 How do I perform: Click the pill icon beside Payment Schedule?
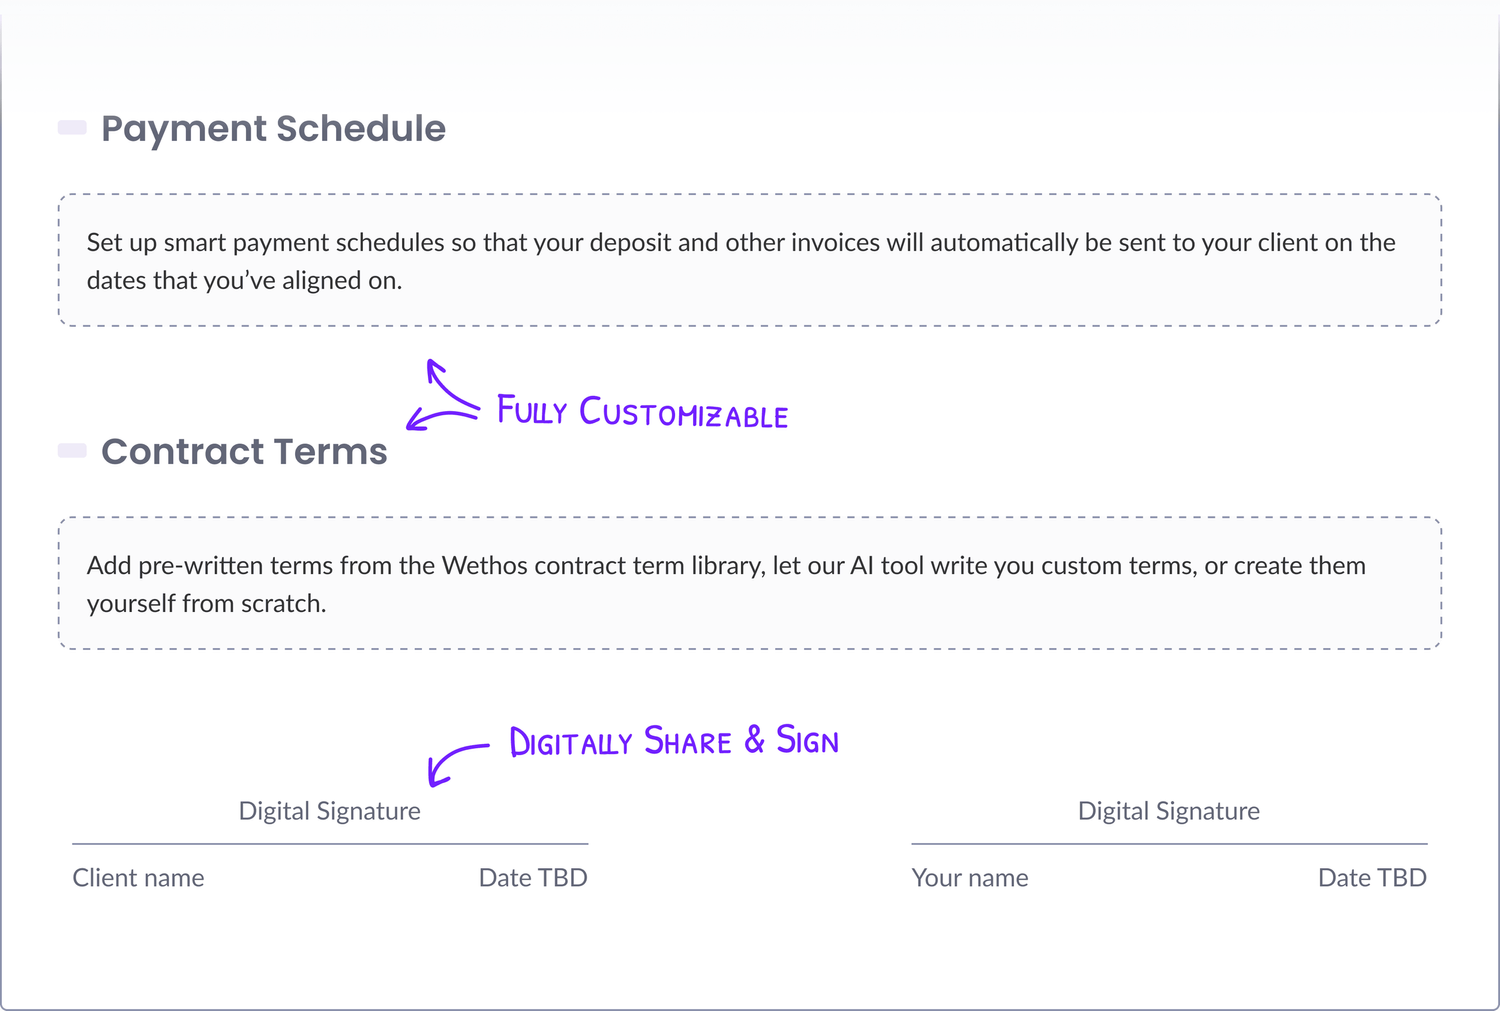click(72, 127)
